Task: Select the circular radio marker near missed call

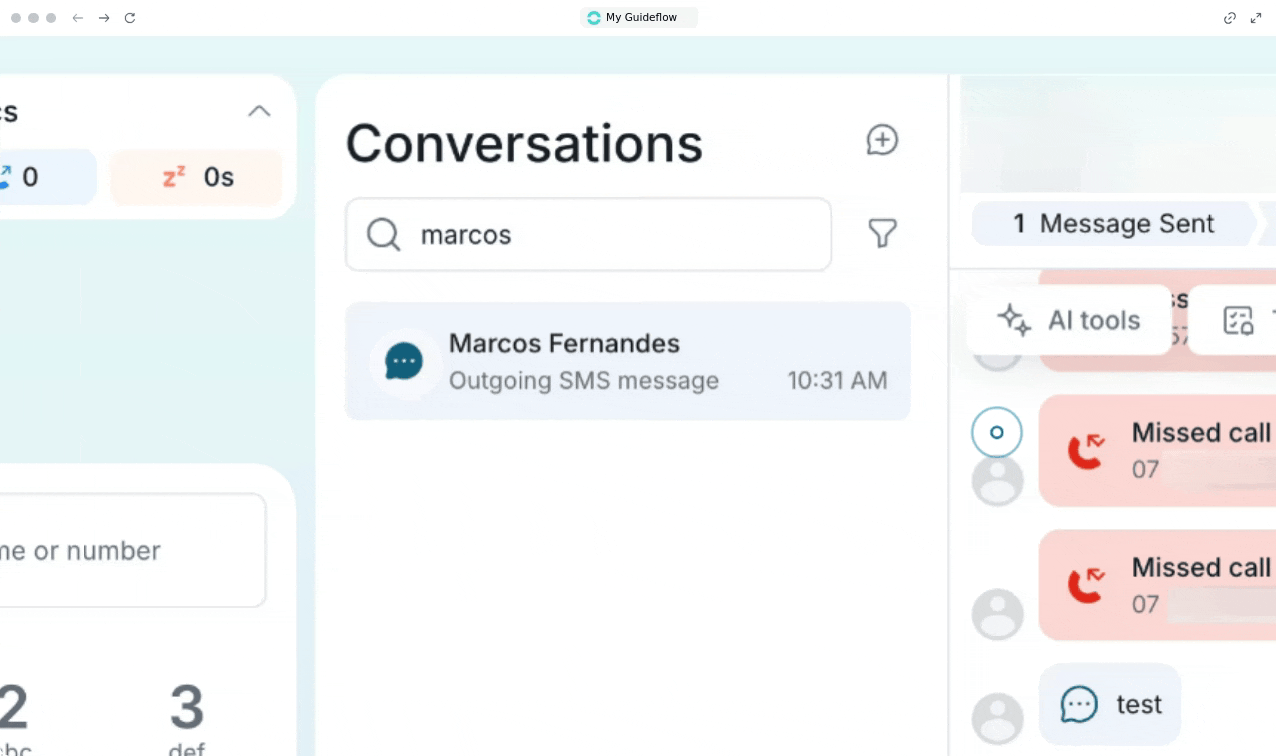Action: pyautogui.click(x=996, y=433)
